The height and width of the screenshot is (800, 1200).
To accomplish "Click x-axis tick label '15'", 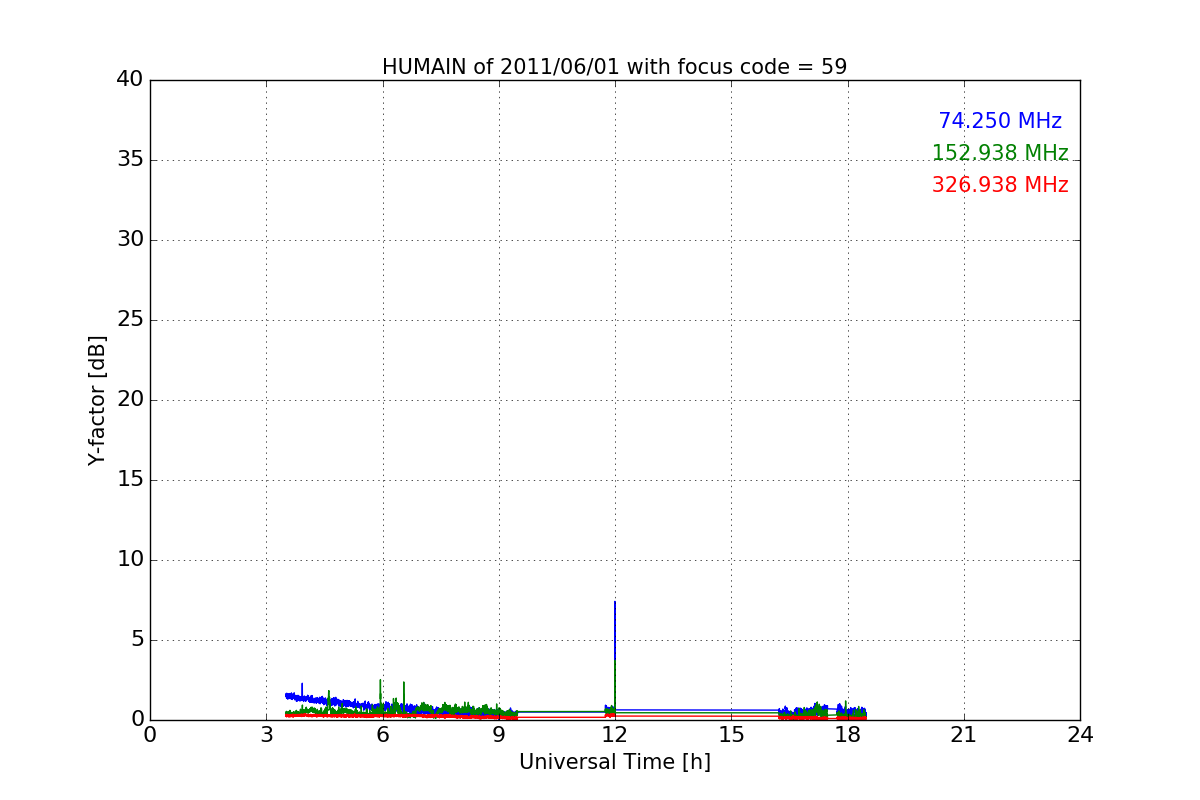I will coord(731,735).
